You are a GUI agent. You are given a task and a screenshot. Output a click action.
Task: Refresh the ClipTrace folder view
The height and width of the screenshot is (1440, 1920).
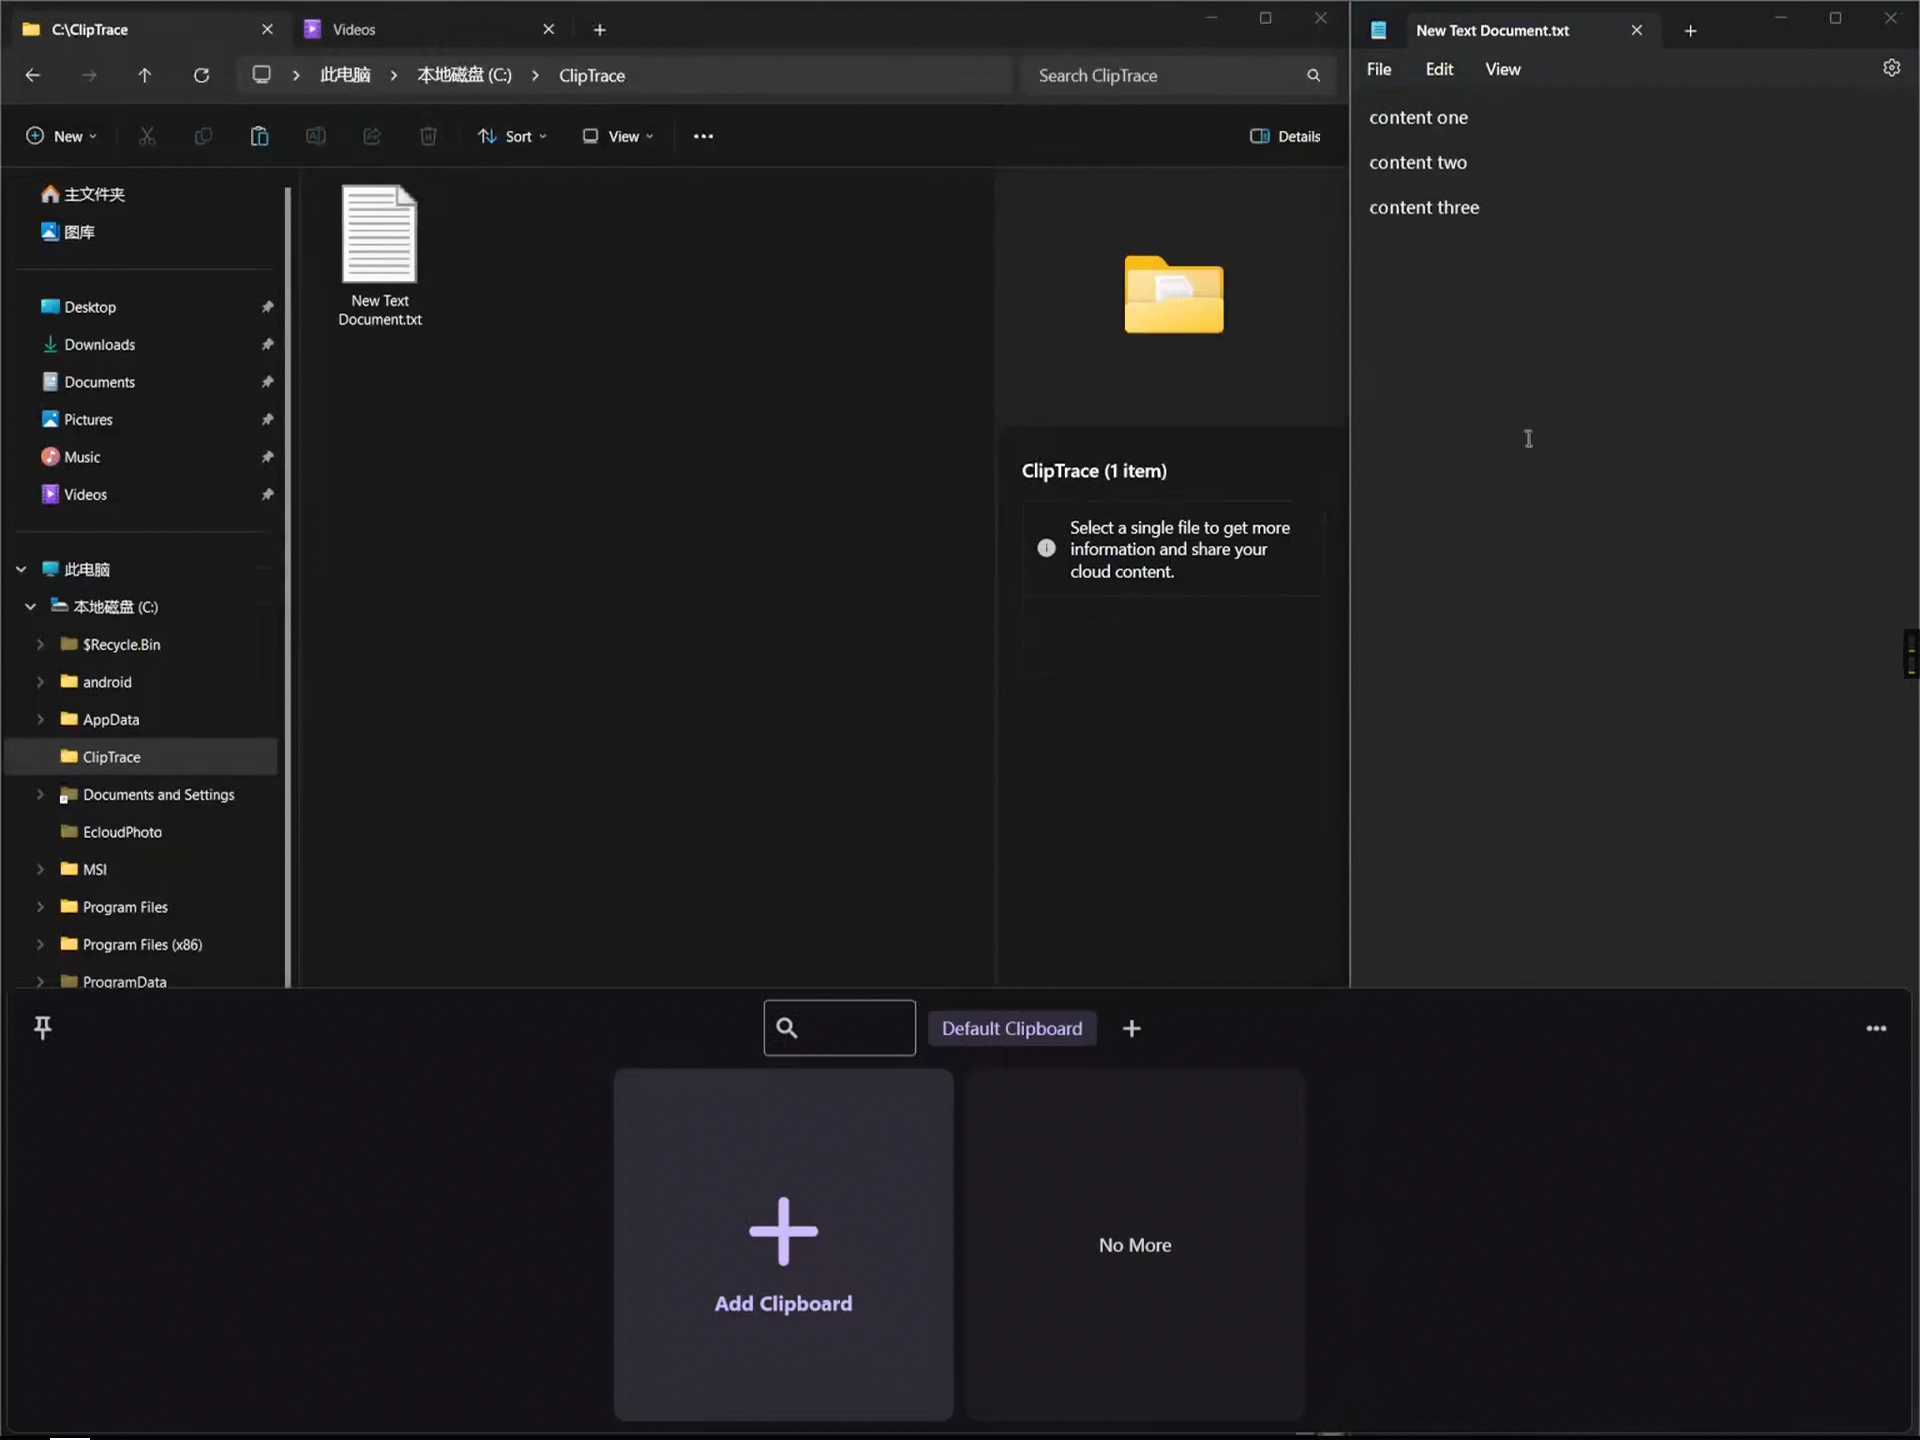201,75
